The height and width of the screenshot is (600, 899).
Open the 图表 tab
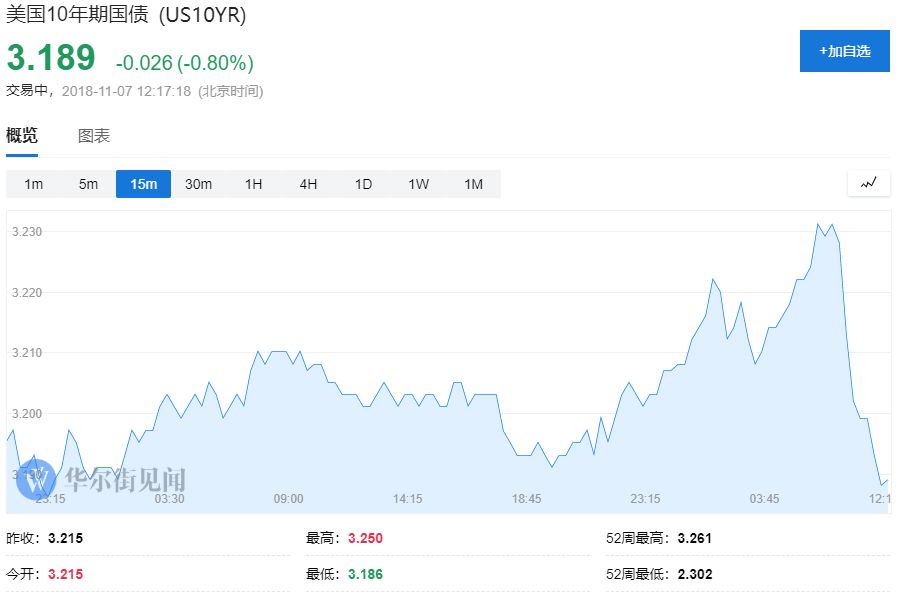[94, 136]
